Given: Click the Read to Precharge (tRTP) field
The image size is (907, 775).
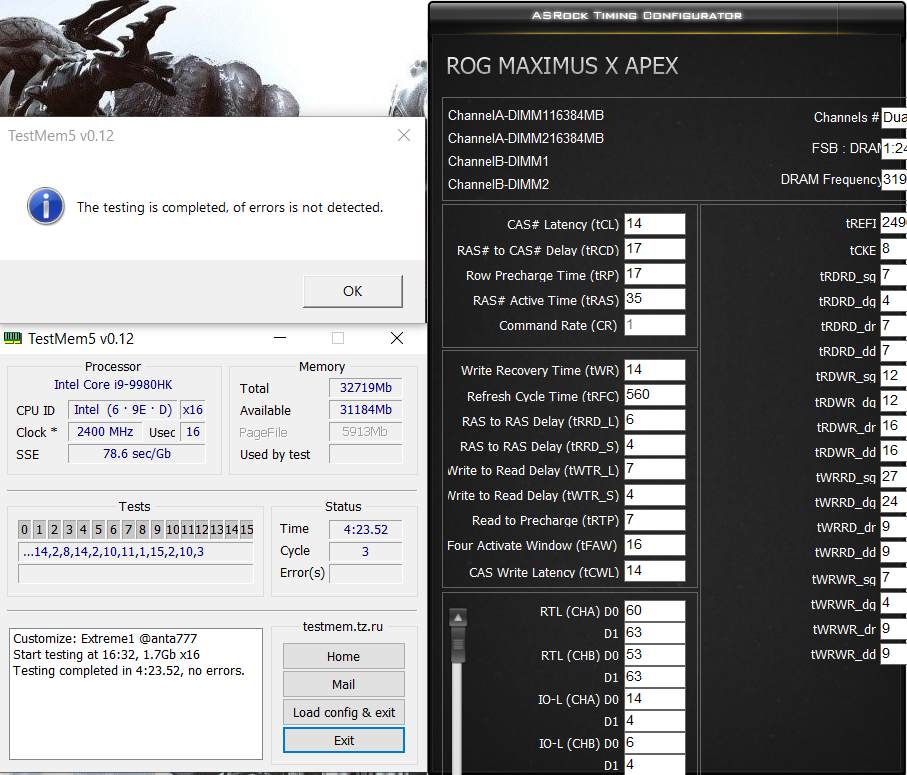Looking at the screenshot, I should click(x=655, y=520).
